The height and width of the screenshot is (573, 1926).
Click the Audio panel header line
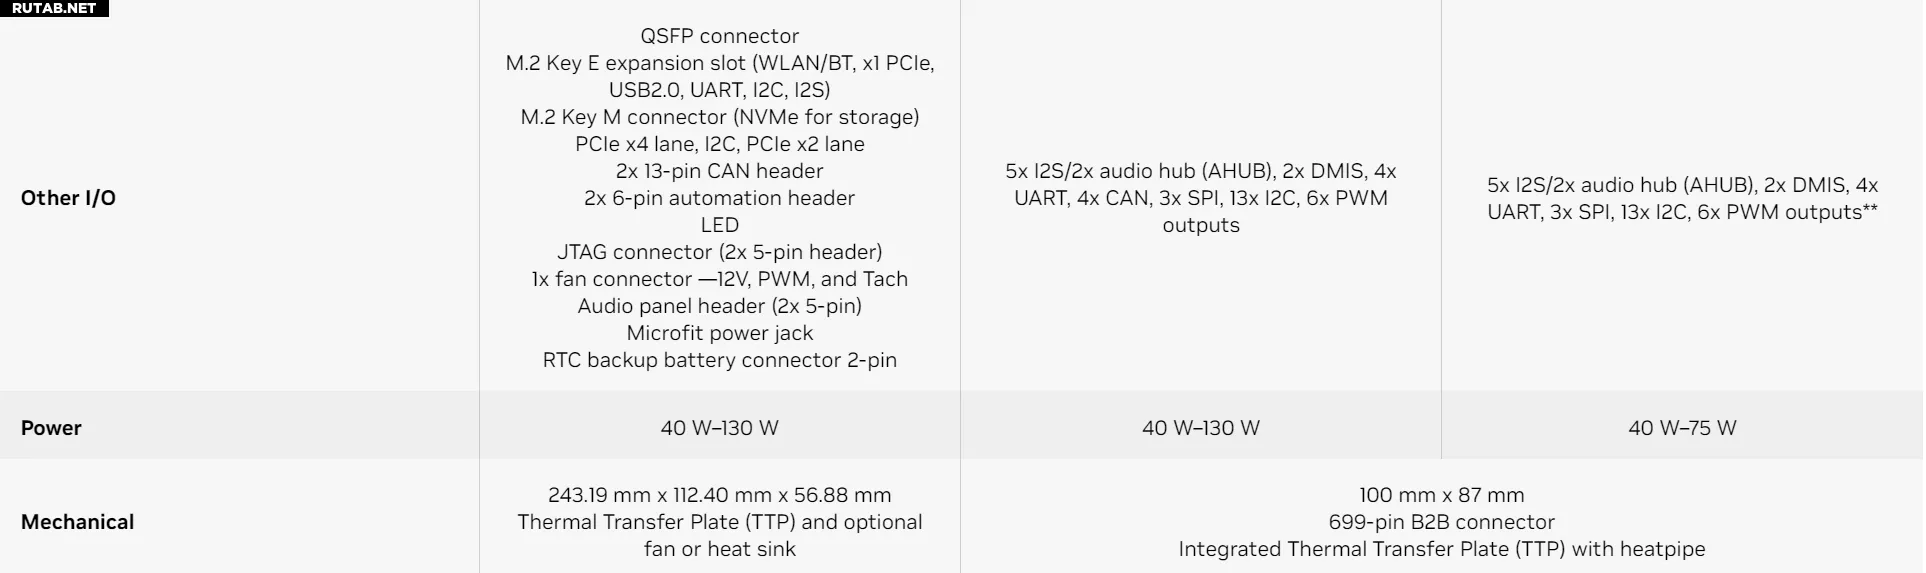pos(720,306)
